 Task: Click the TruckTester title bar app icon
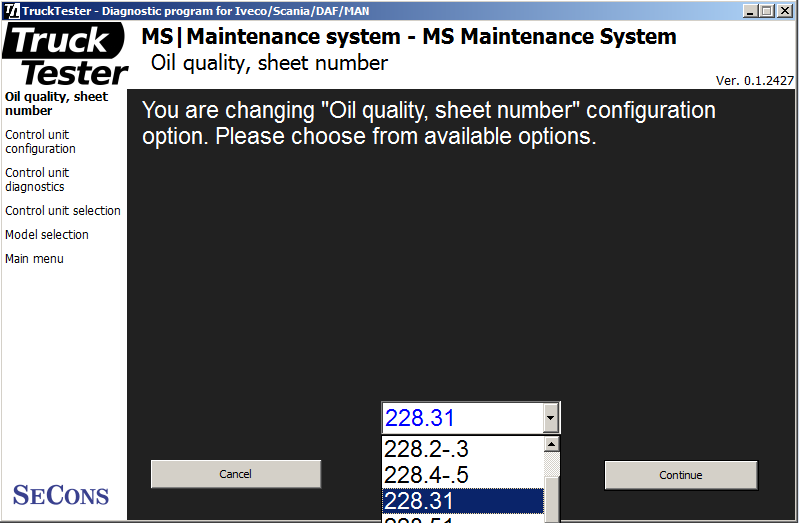[11, 11]
